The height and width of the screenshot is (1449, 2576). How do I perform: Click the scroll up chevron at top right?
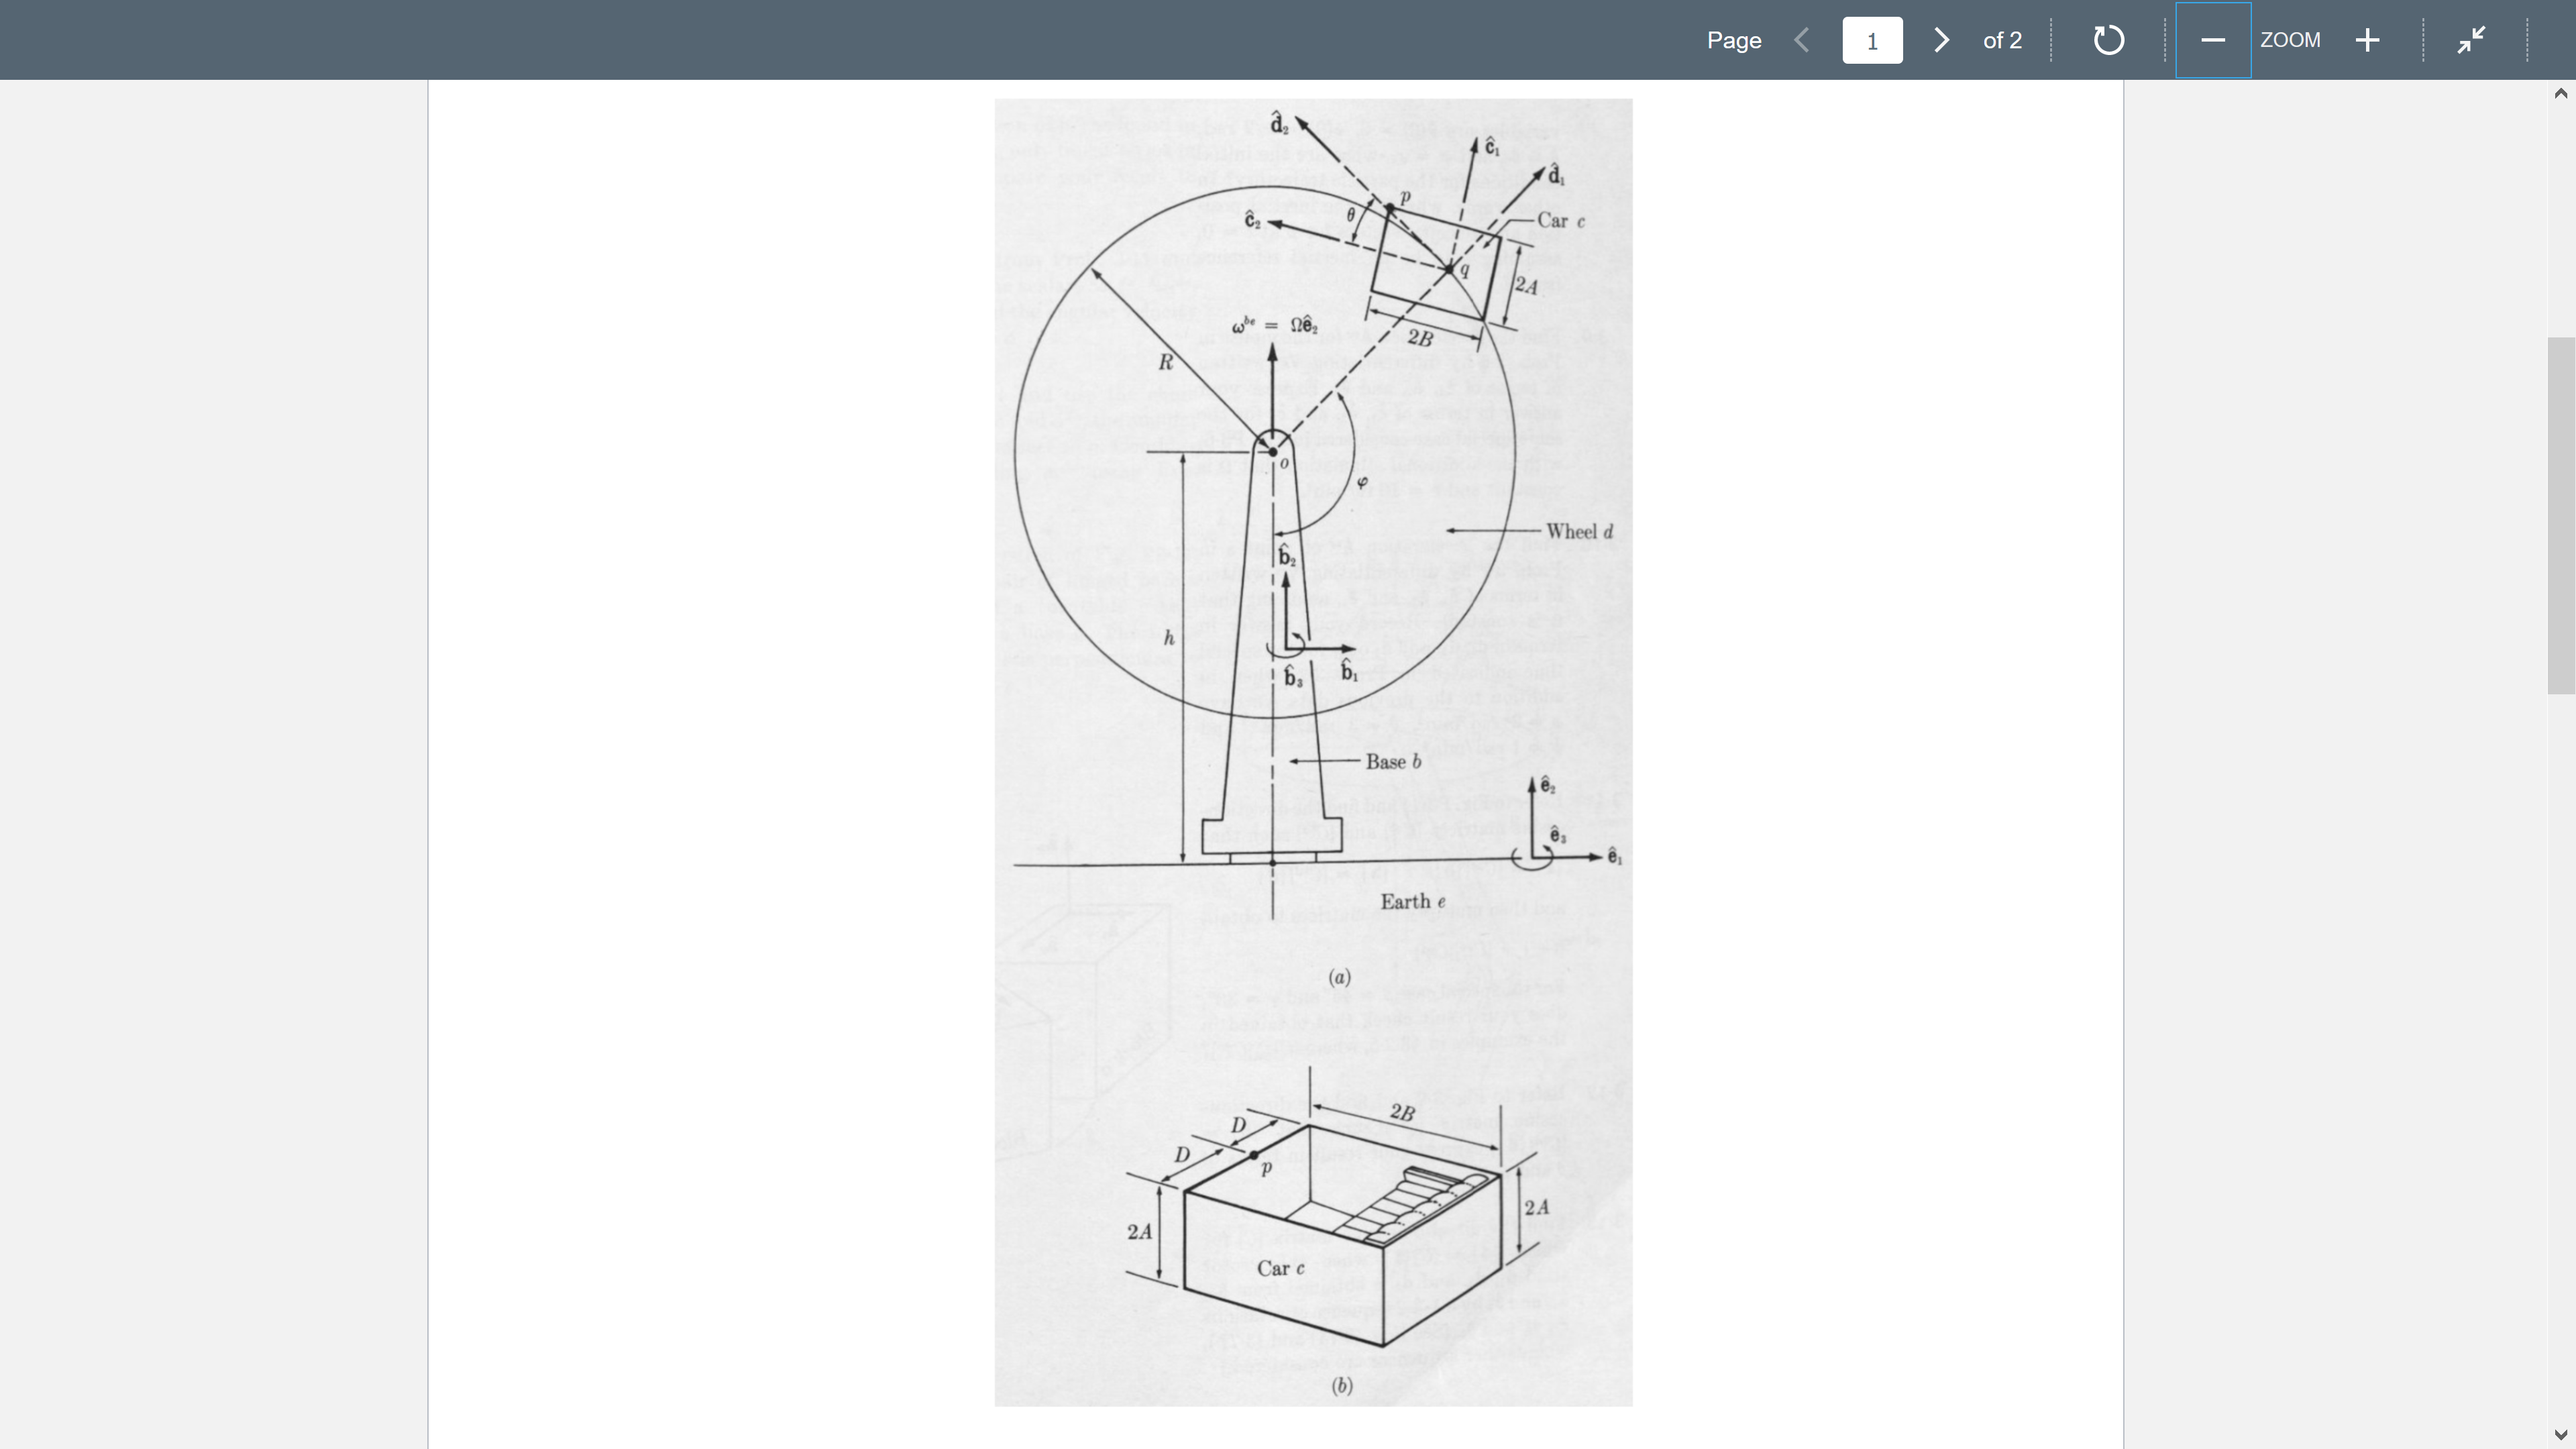point(2560,92)
